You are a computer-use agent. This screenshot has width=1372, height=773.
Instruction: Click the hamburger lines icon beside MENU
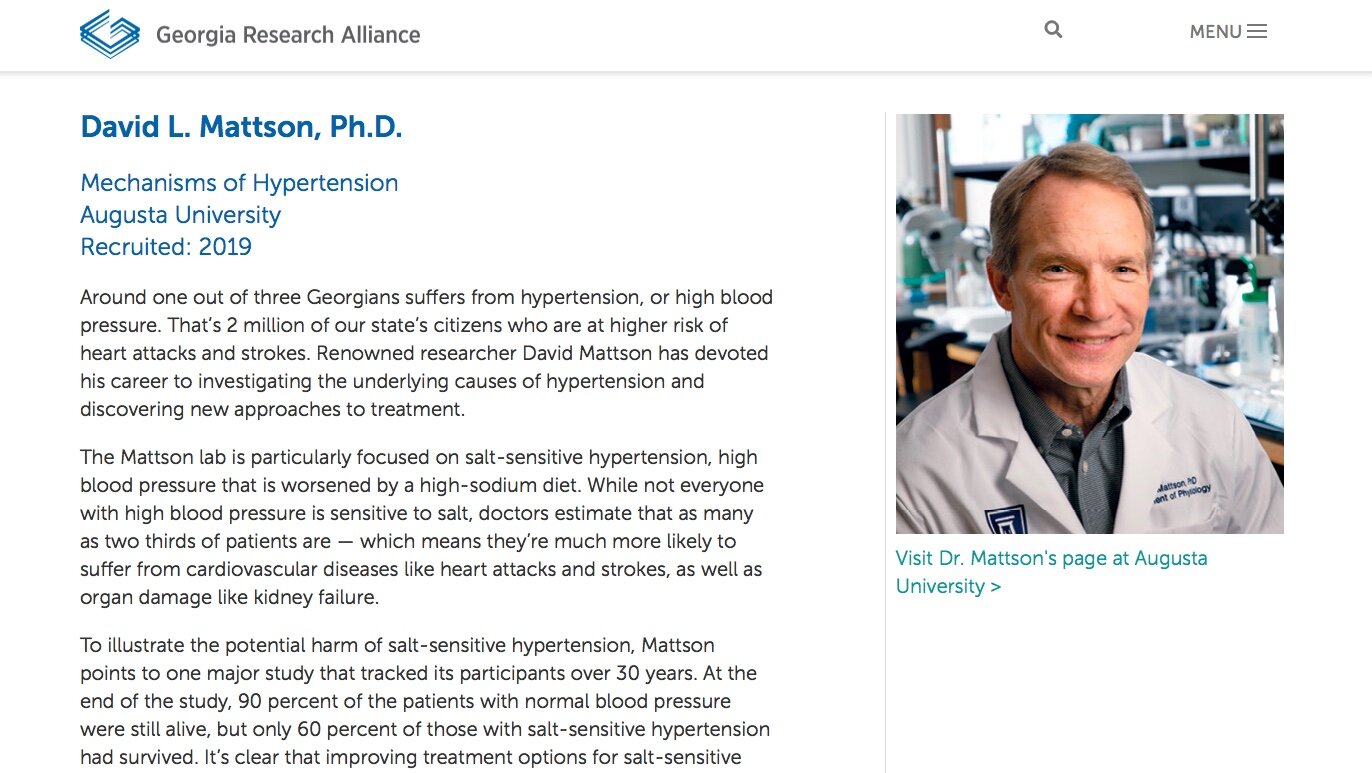(x=1257, y=31)
